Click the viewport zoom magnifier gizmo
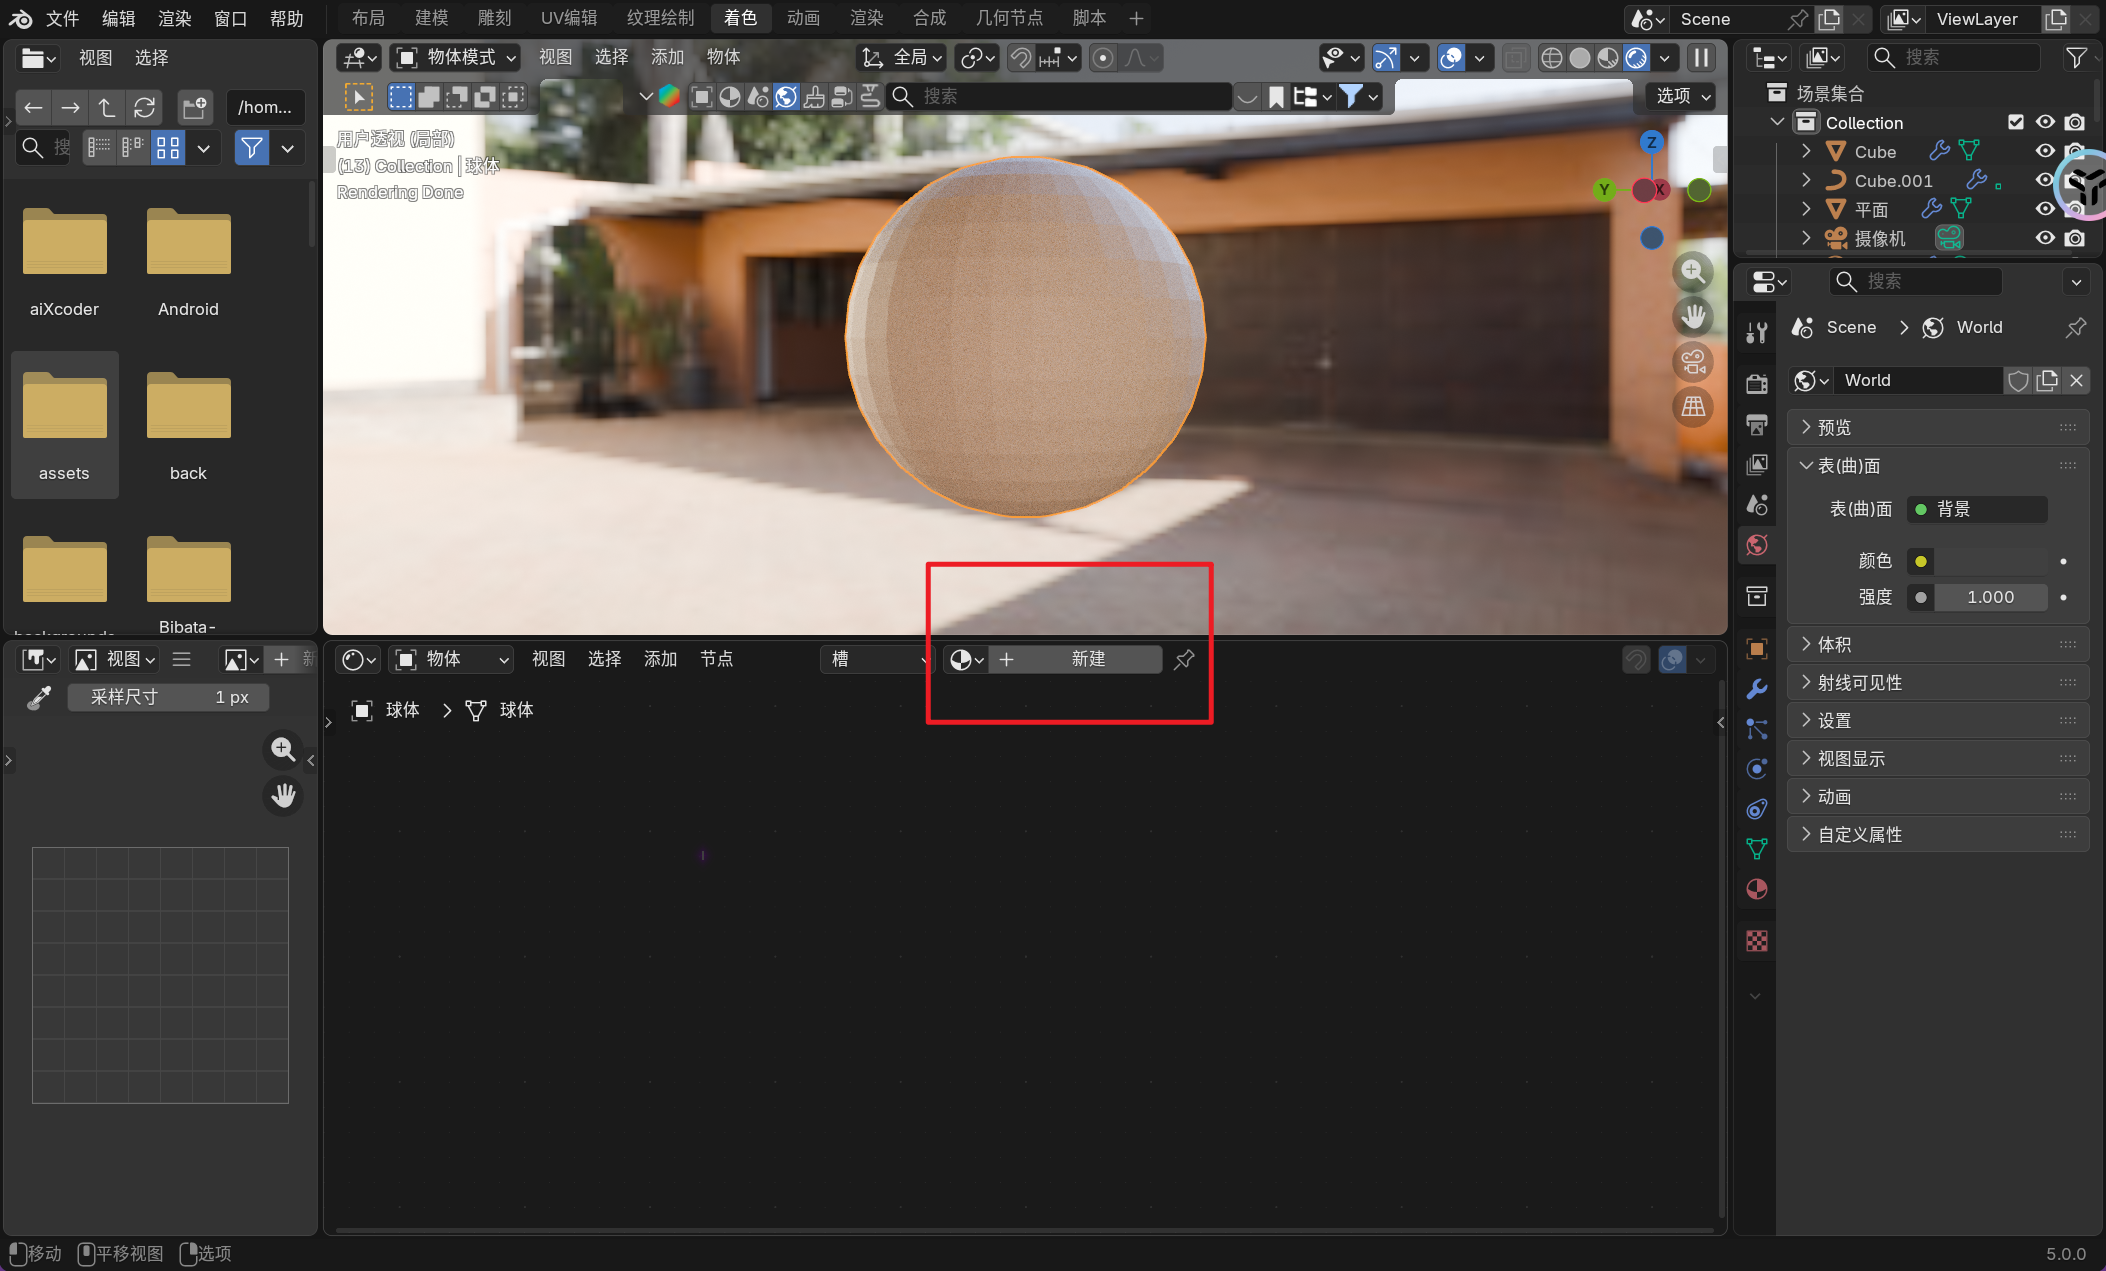This screenshot has width=2106, height=1271. 1692,272
